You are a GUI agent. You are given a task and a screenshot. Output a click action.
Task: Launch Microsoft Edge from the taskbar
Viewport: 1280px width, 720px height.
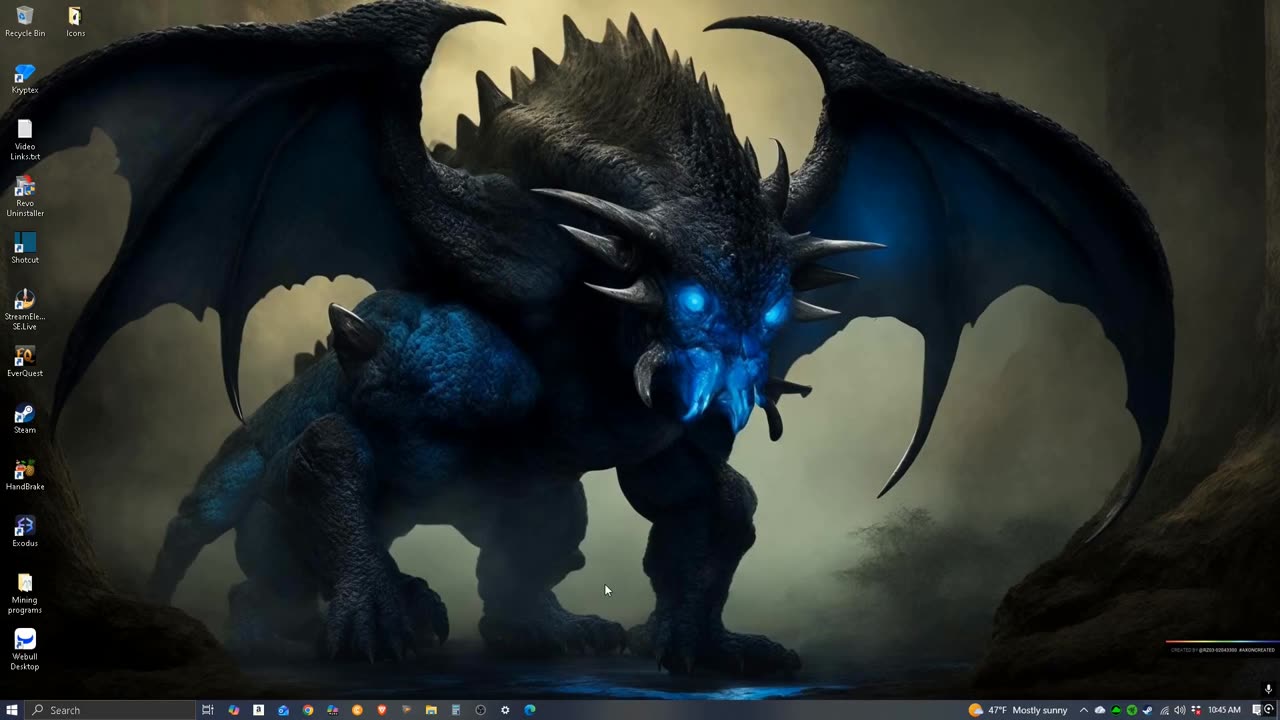530,710
